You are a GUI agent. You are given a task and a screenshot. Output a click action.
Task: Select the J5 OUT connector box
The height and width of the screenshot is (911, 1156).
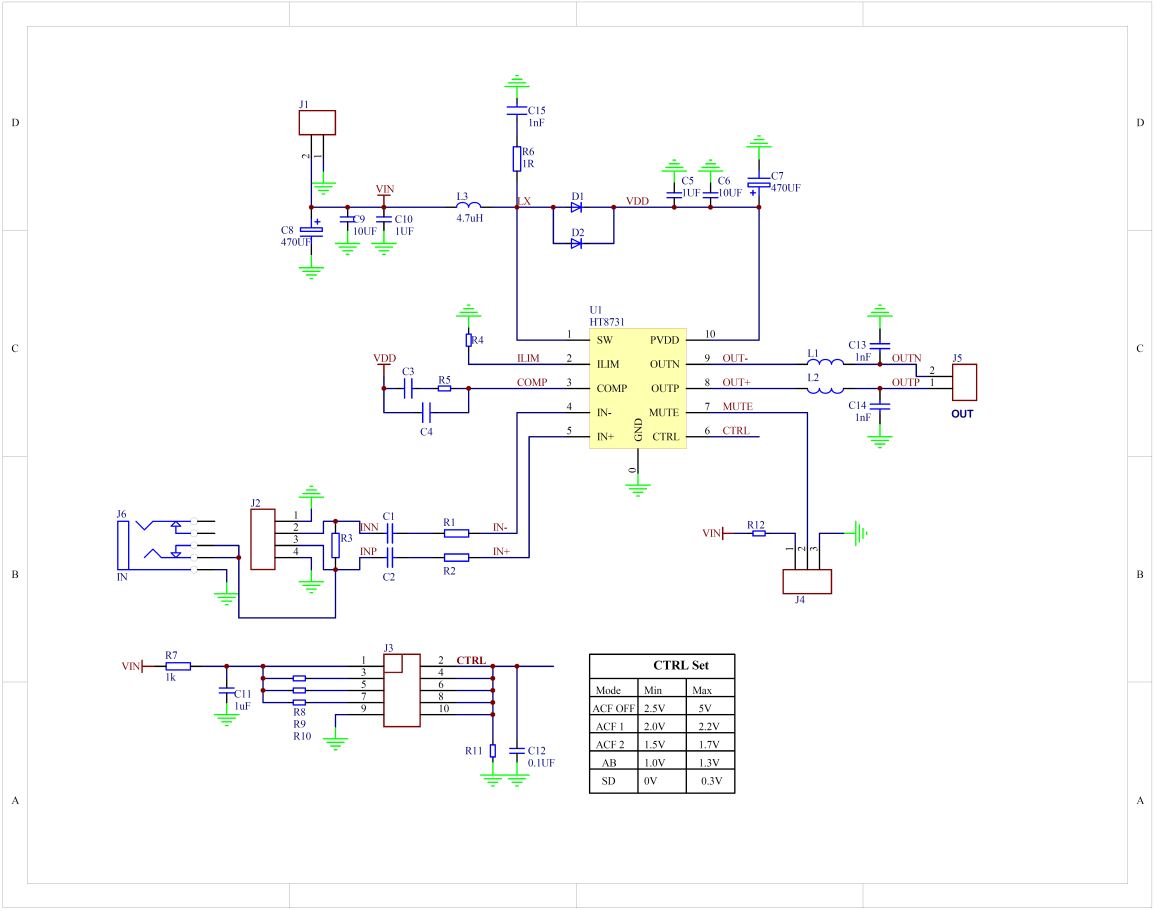(x=963, y=383)
